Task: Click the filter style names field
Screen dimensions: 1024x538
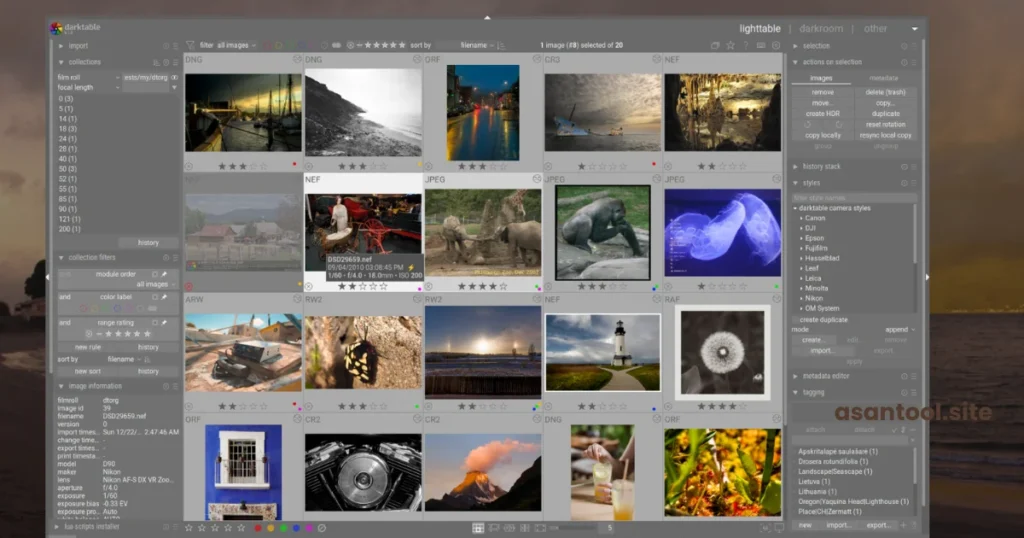Action: coord(854,198)
